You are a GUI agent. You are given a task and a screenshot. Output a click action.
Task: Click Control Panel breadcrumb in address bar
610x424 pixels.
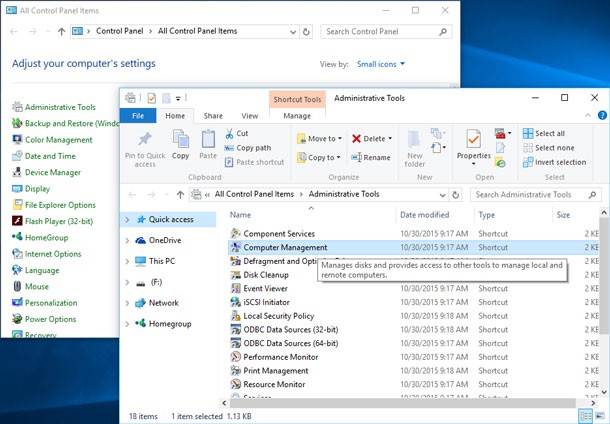point(119,31)
